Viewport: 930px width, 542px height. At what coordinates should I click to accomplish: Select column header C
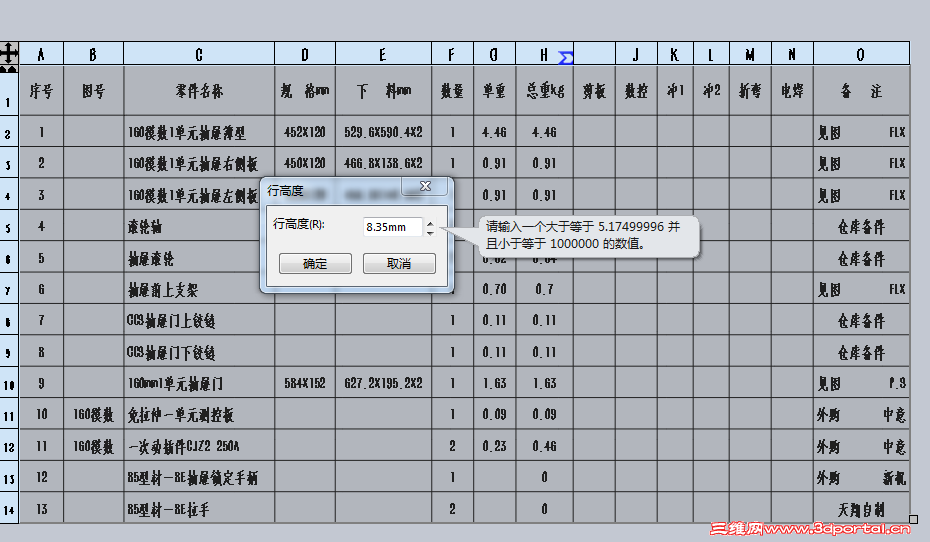(199, 54)
